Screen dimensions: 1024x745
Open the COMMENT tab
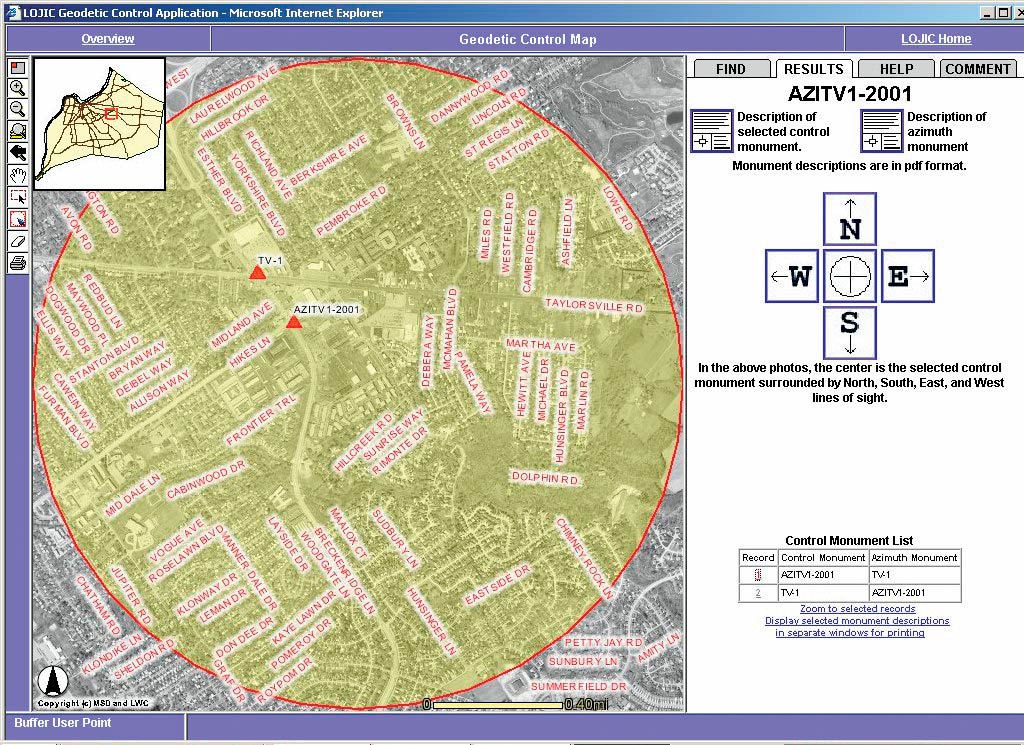click(978, 69)
